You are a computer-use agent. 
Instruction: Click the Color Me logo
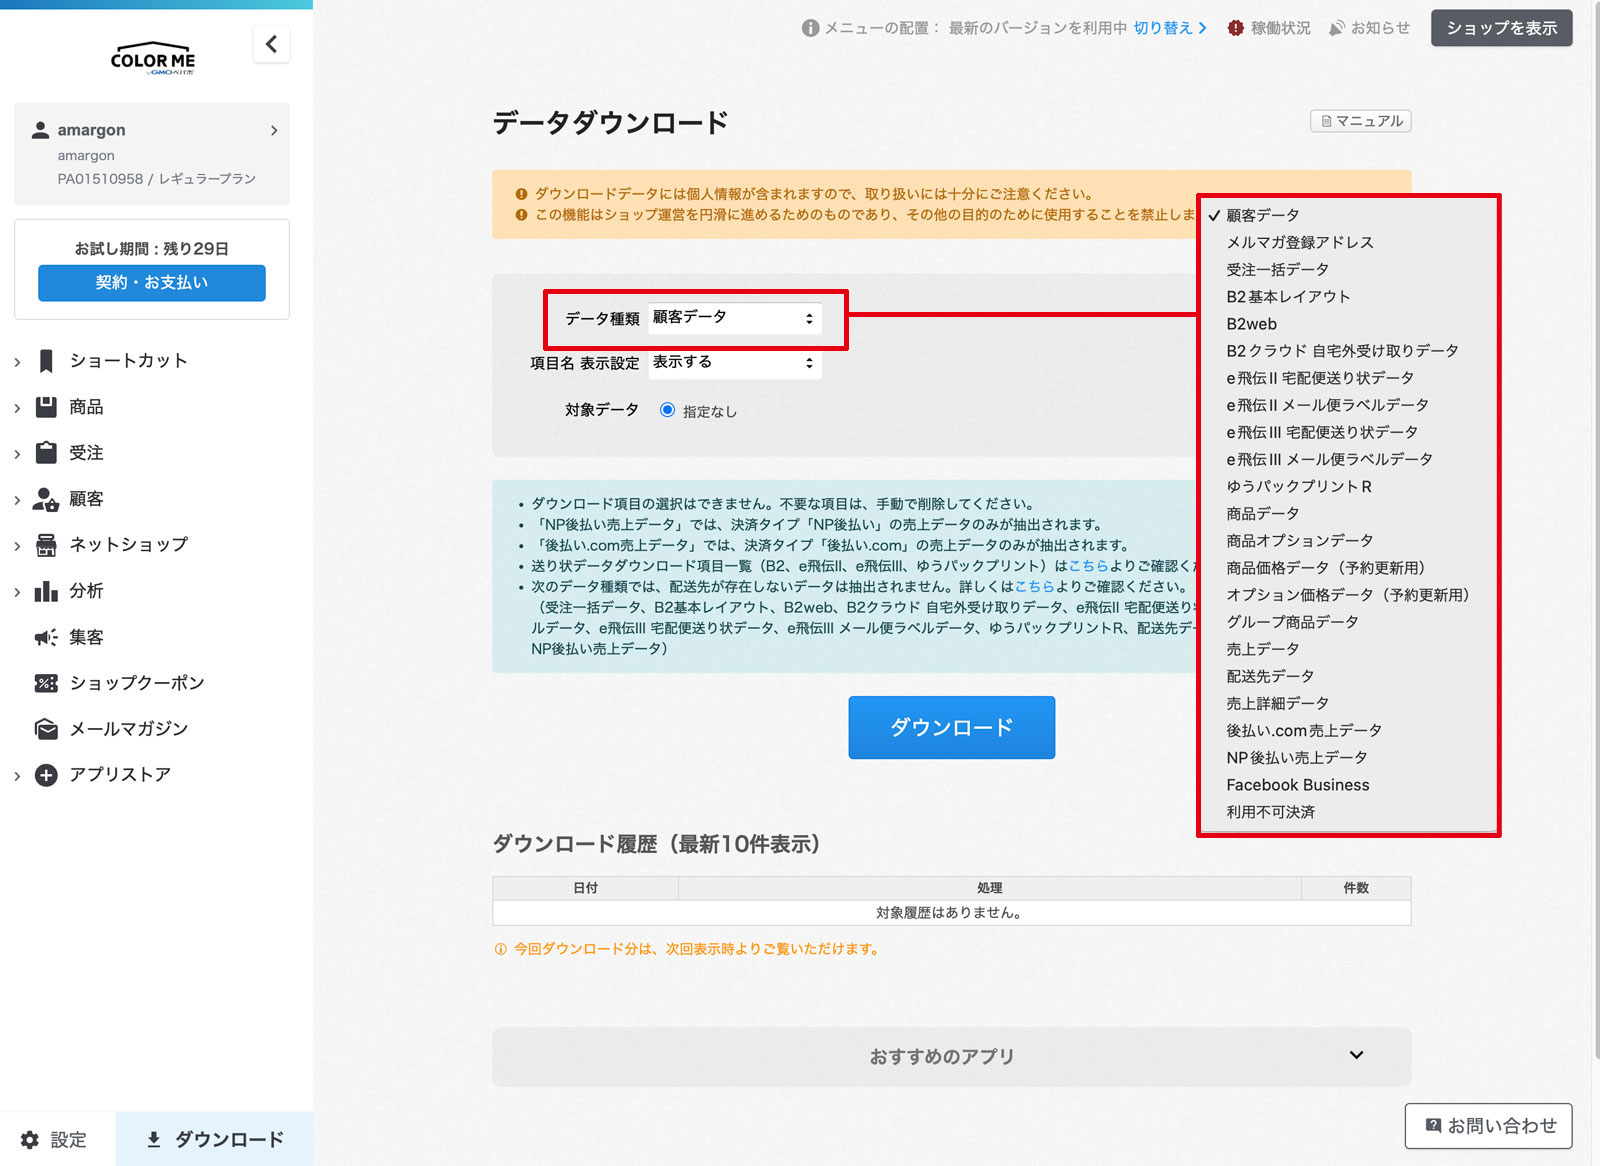[x=153, y=59]
